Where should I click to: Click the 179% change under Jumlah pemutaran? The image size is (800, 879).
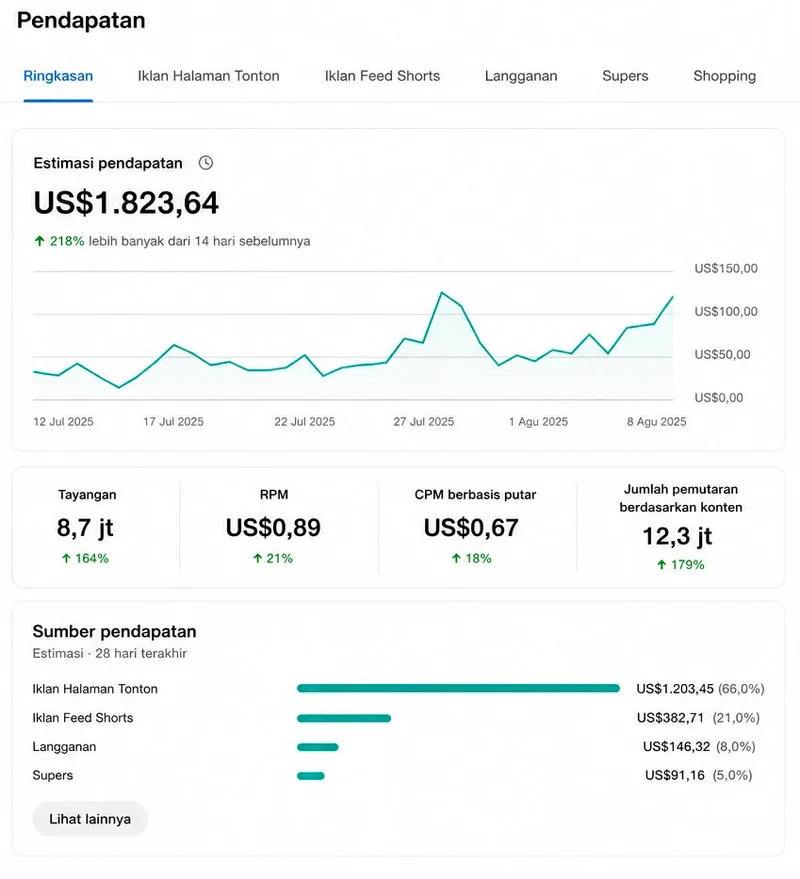(681, 565)
